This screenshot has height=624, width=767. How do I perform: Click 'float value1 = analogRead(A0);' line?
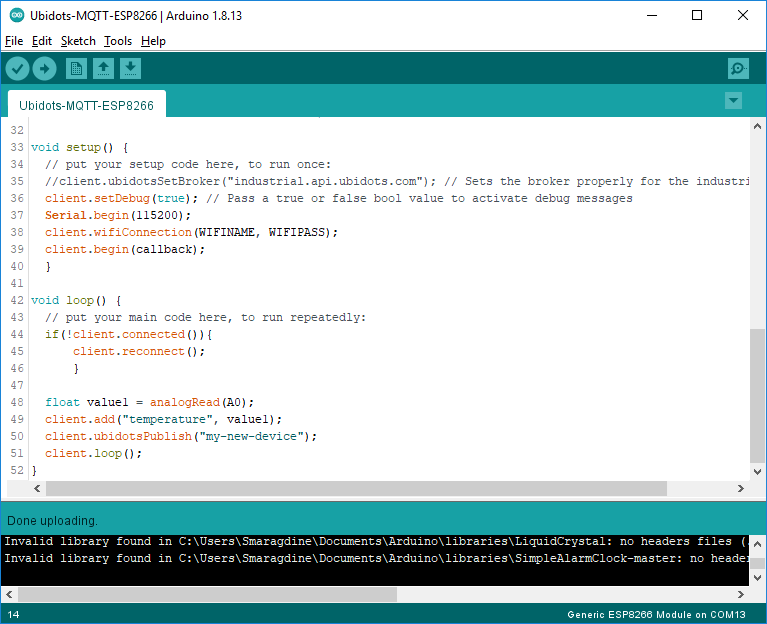coord(149,402)
